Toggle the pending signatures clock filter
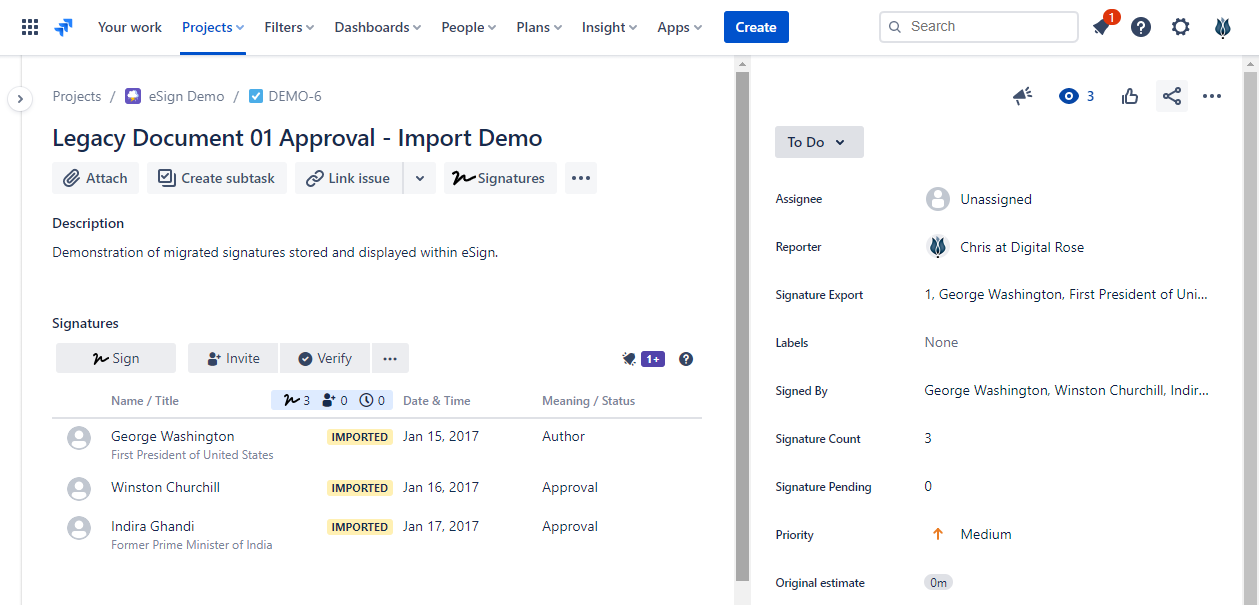This screenshot has width=1259, height=605. pyautogui.click(x=373, y=400)
